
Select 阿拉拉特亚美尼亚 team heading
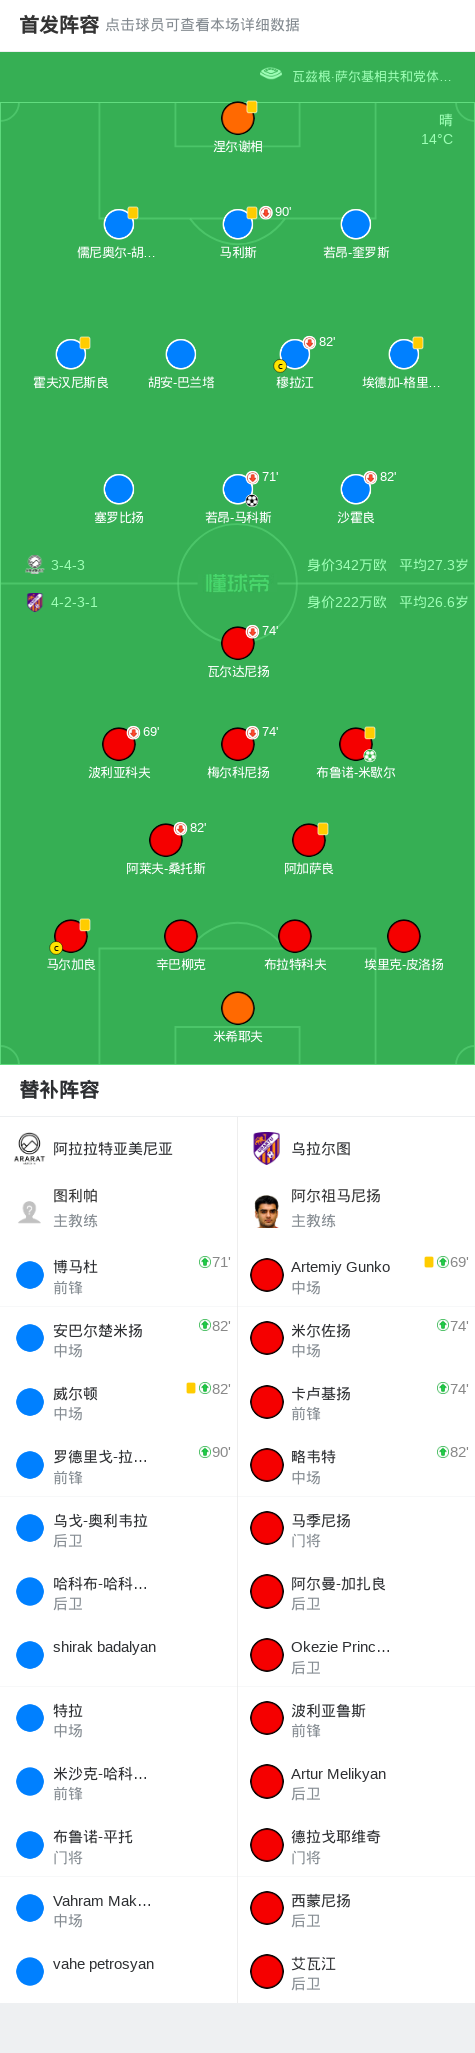pos(113,1149)
